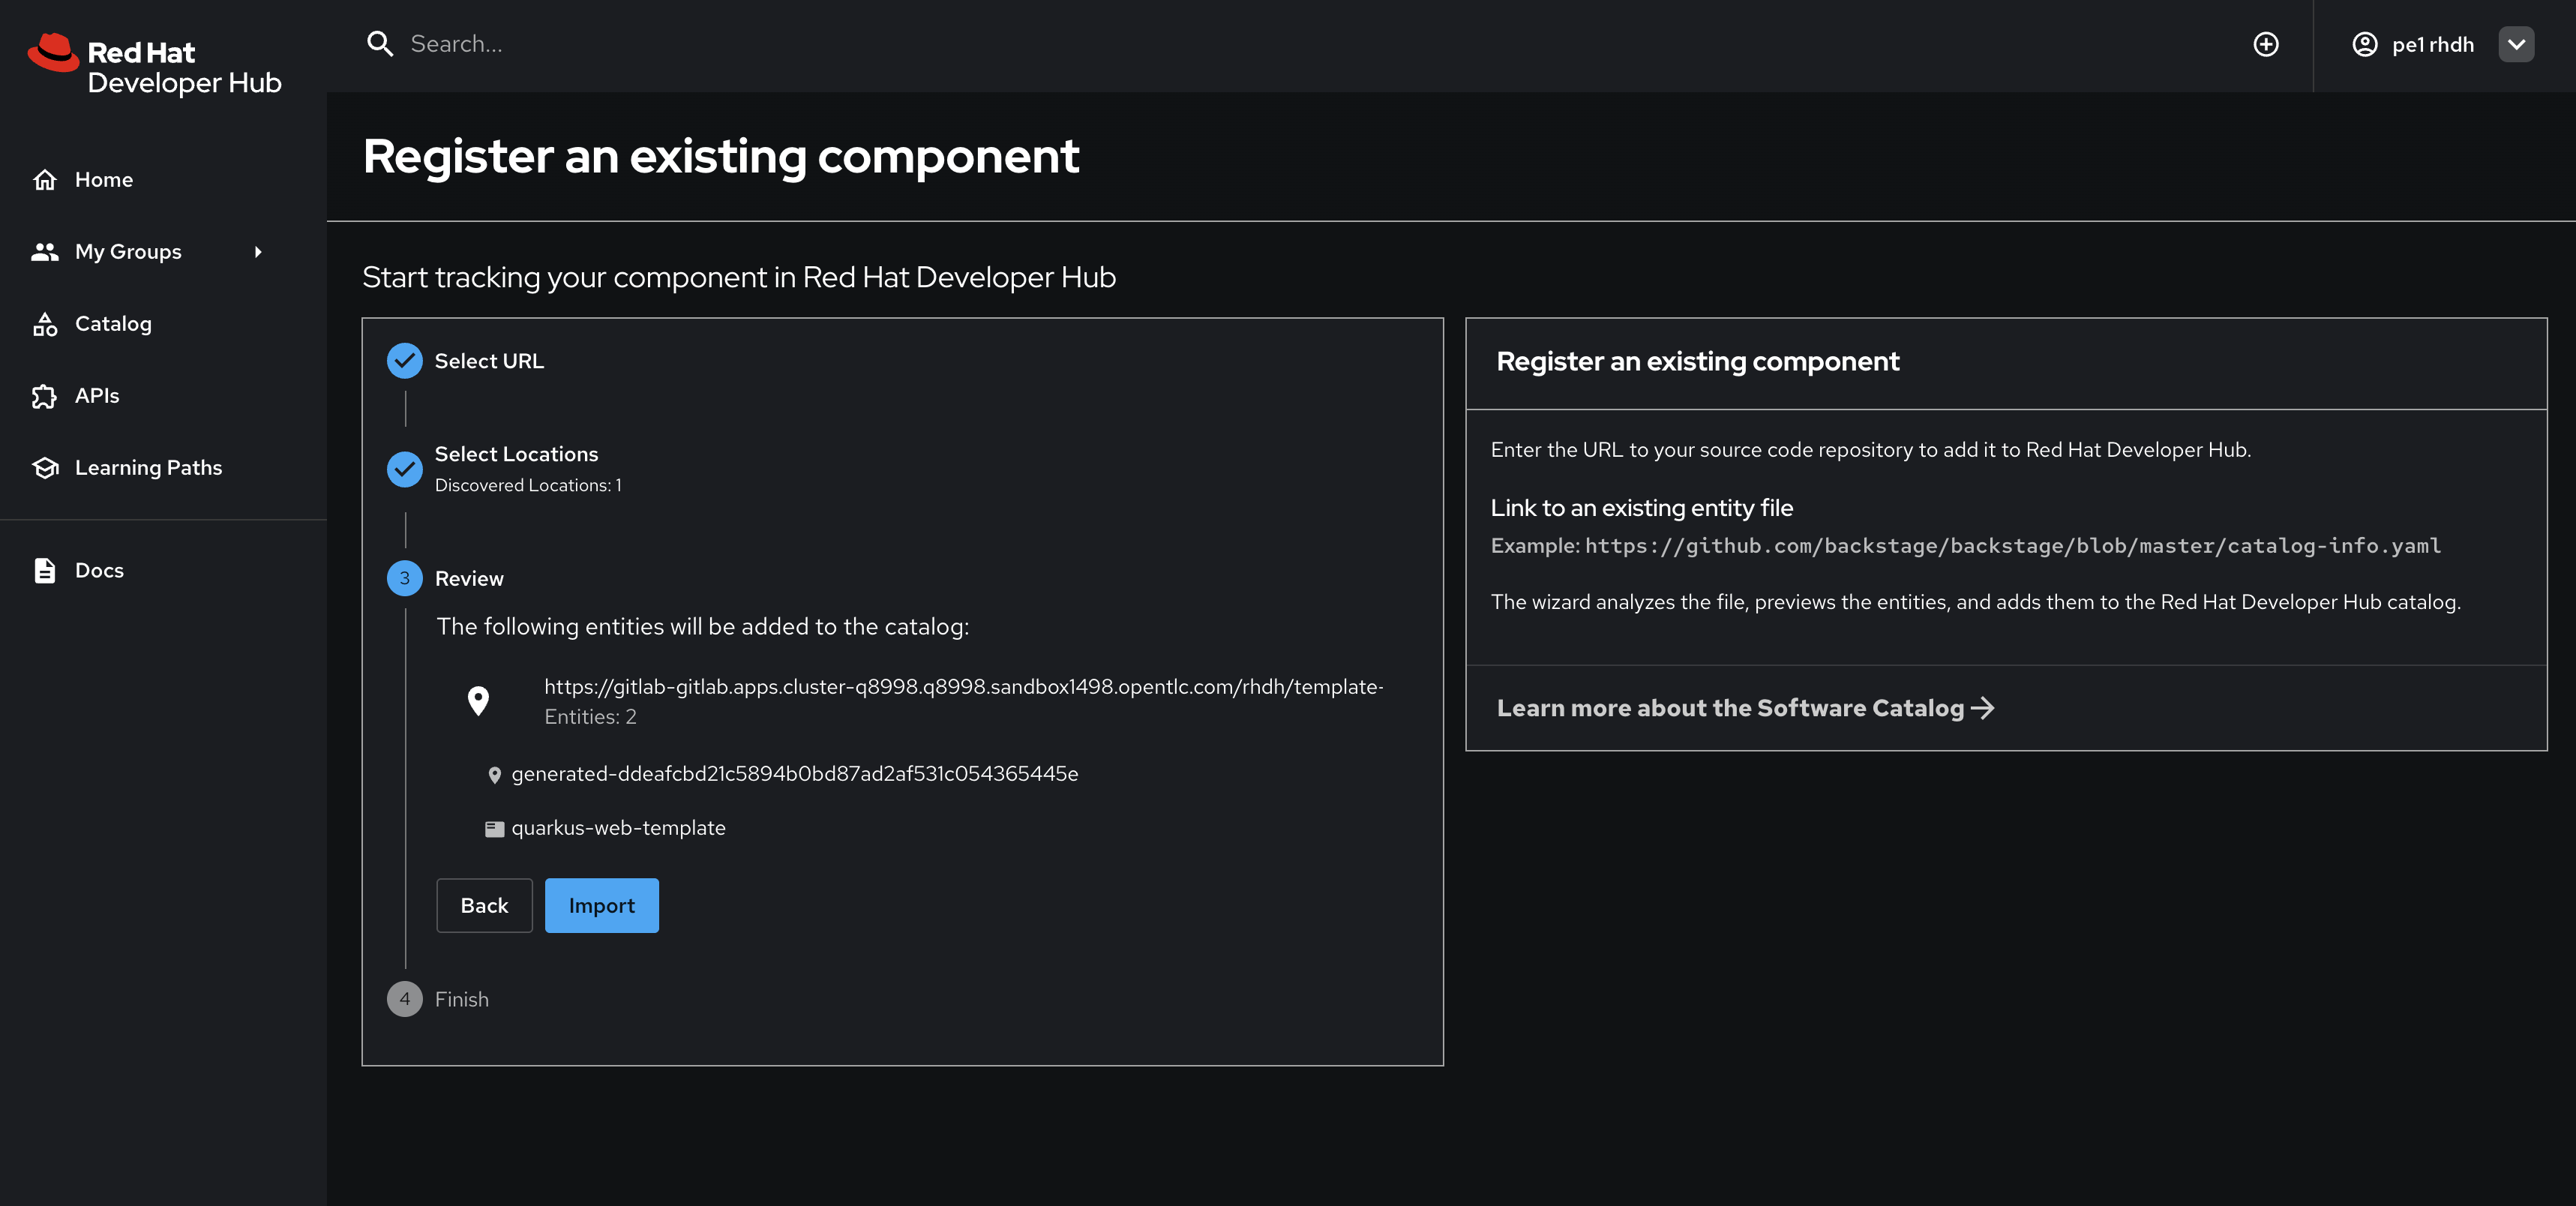Click the info card title Register an existing component
2576x1206 pixels.
pyautogui.click(x=1697, y=361)
